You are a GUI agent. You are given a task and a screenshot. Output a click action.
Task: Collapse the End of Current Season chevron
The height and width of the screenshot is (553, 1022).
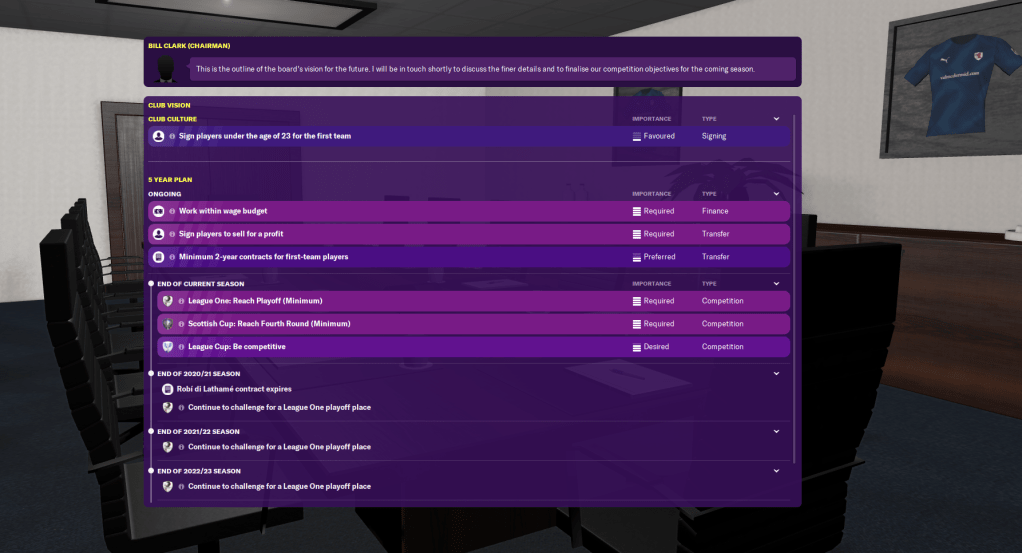pos(776,284)
